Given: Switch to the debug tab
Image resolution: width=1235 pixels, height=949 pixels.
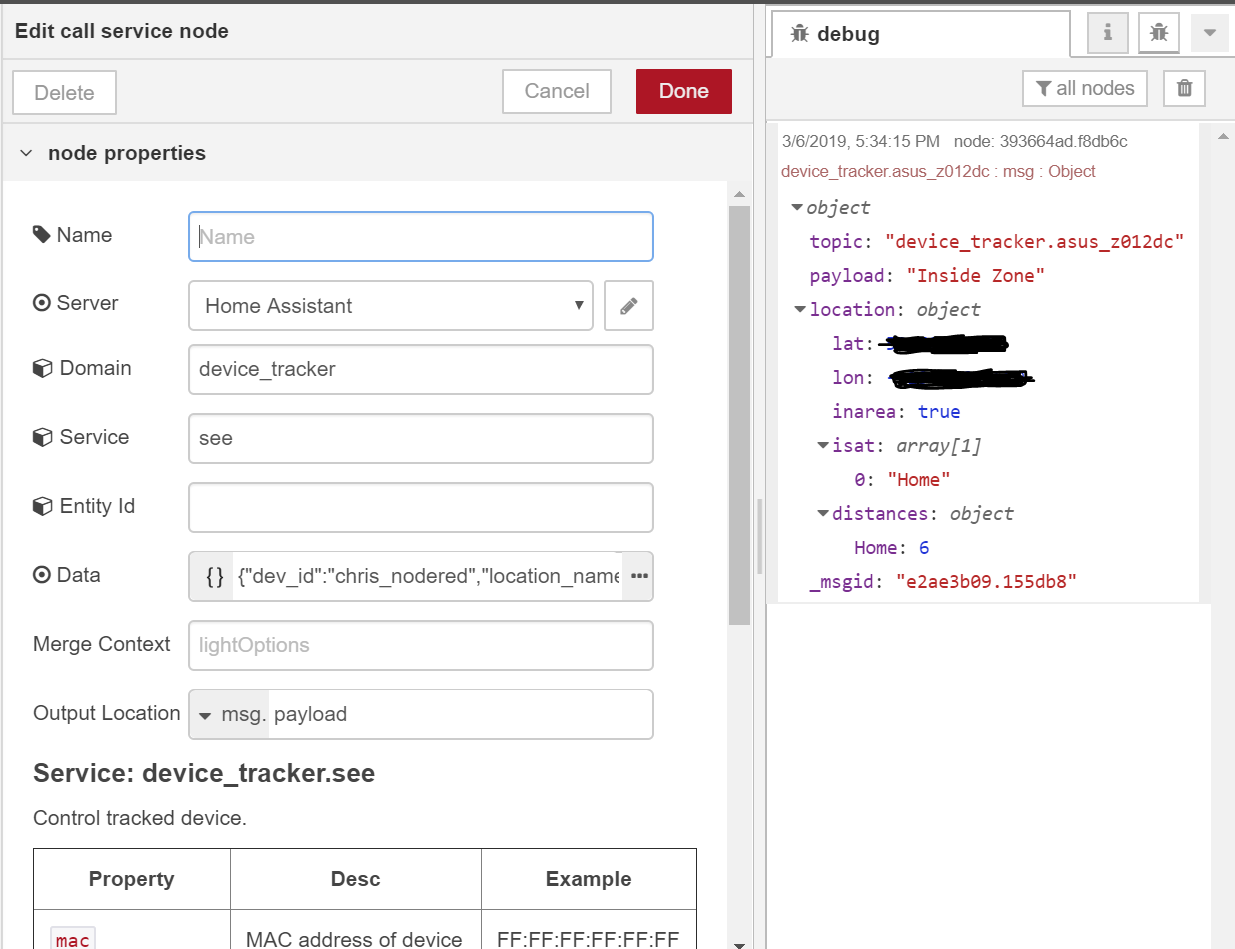Looking at the screenshot, I should pos(878,33).
